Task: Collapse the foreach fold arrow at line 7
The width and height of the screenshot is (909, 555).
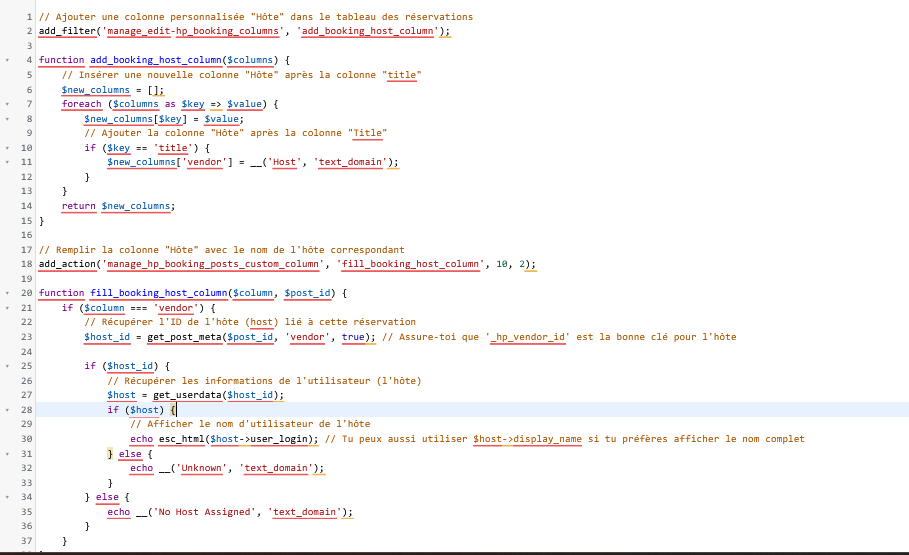Action: click(8, 104)
